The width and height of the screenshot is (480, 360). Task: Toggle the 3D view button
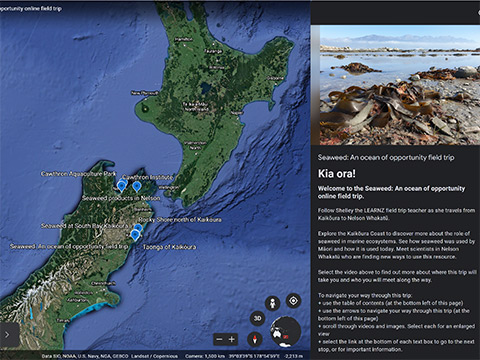click(x=257, y=318)
